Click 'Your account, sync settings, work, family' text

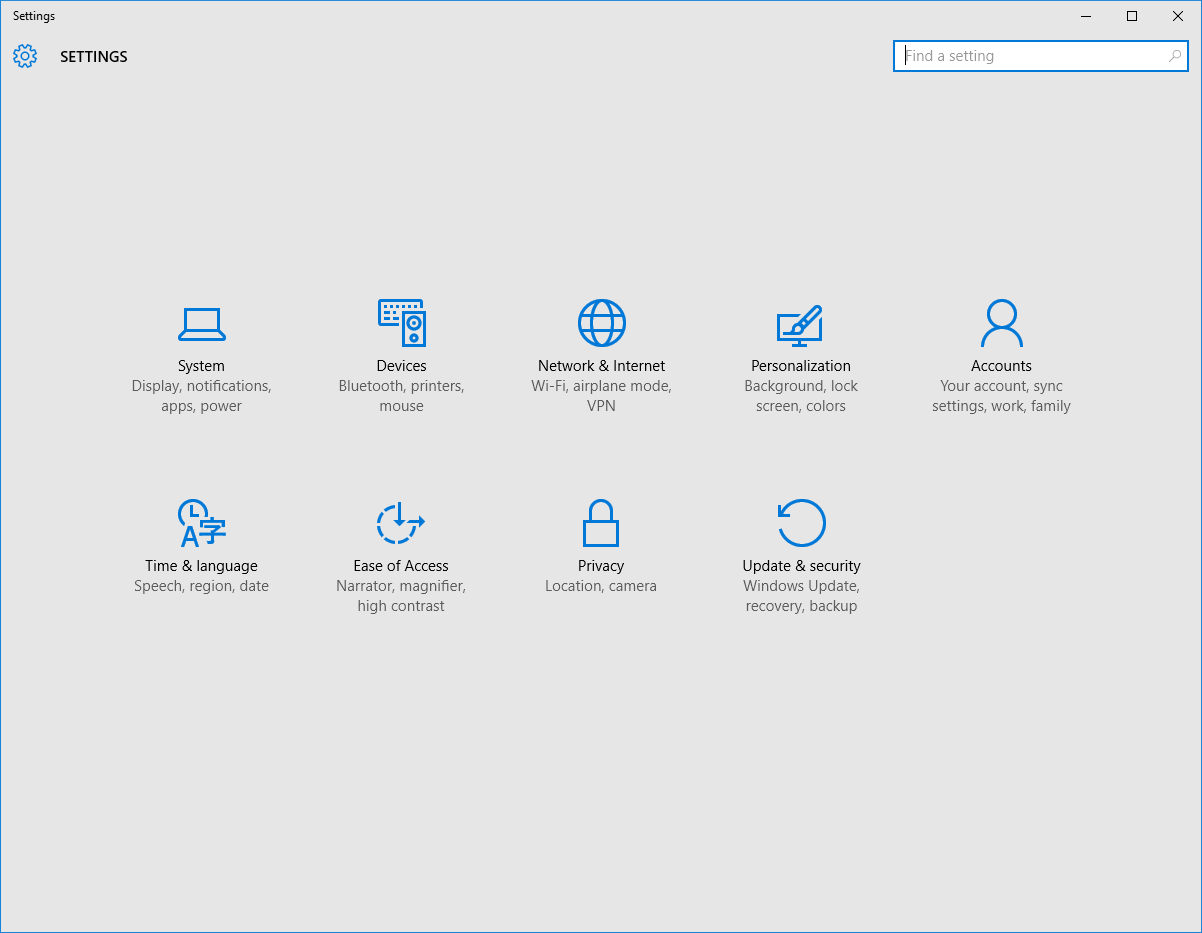coord(1001,396)
